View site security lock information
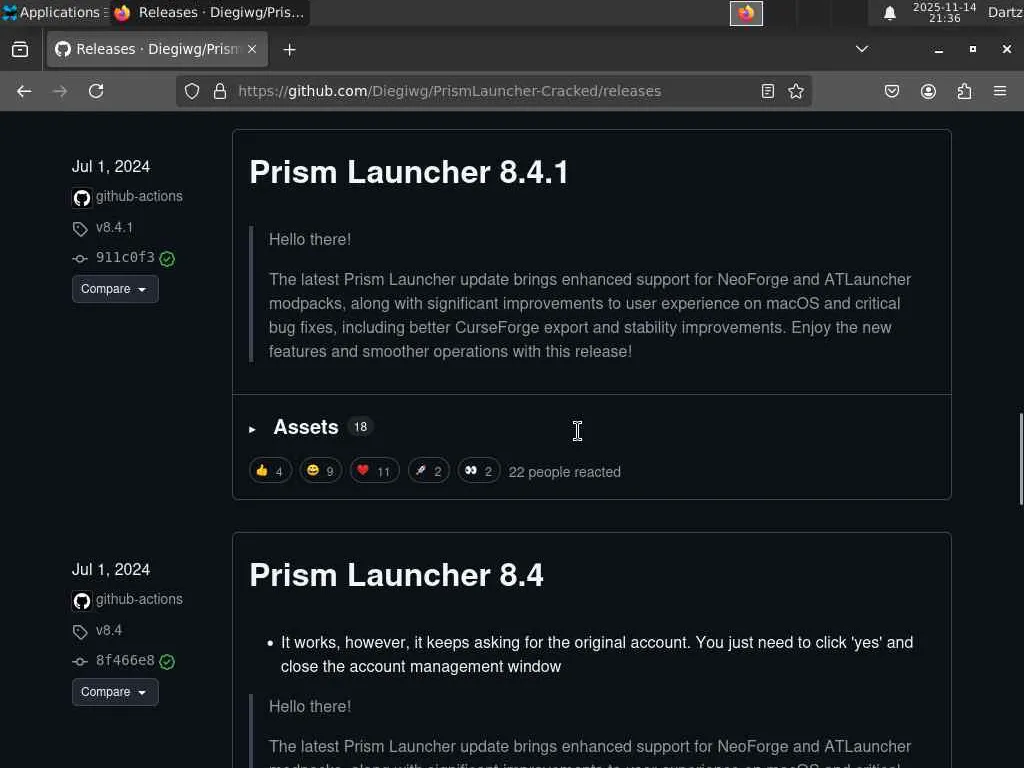This screenshot has height=768, width=1024. 220,91
